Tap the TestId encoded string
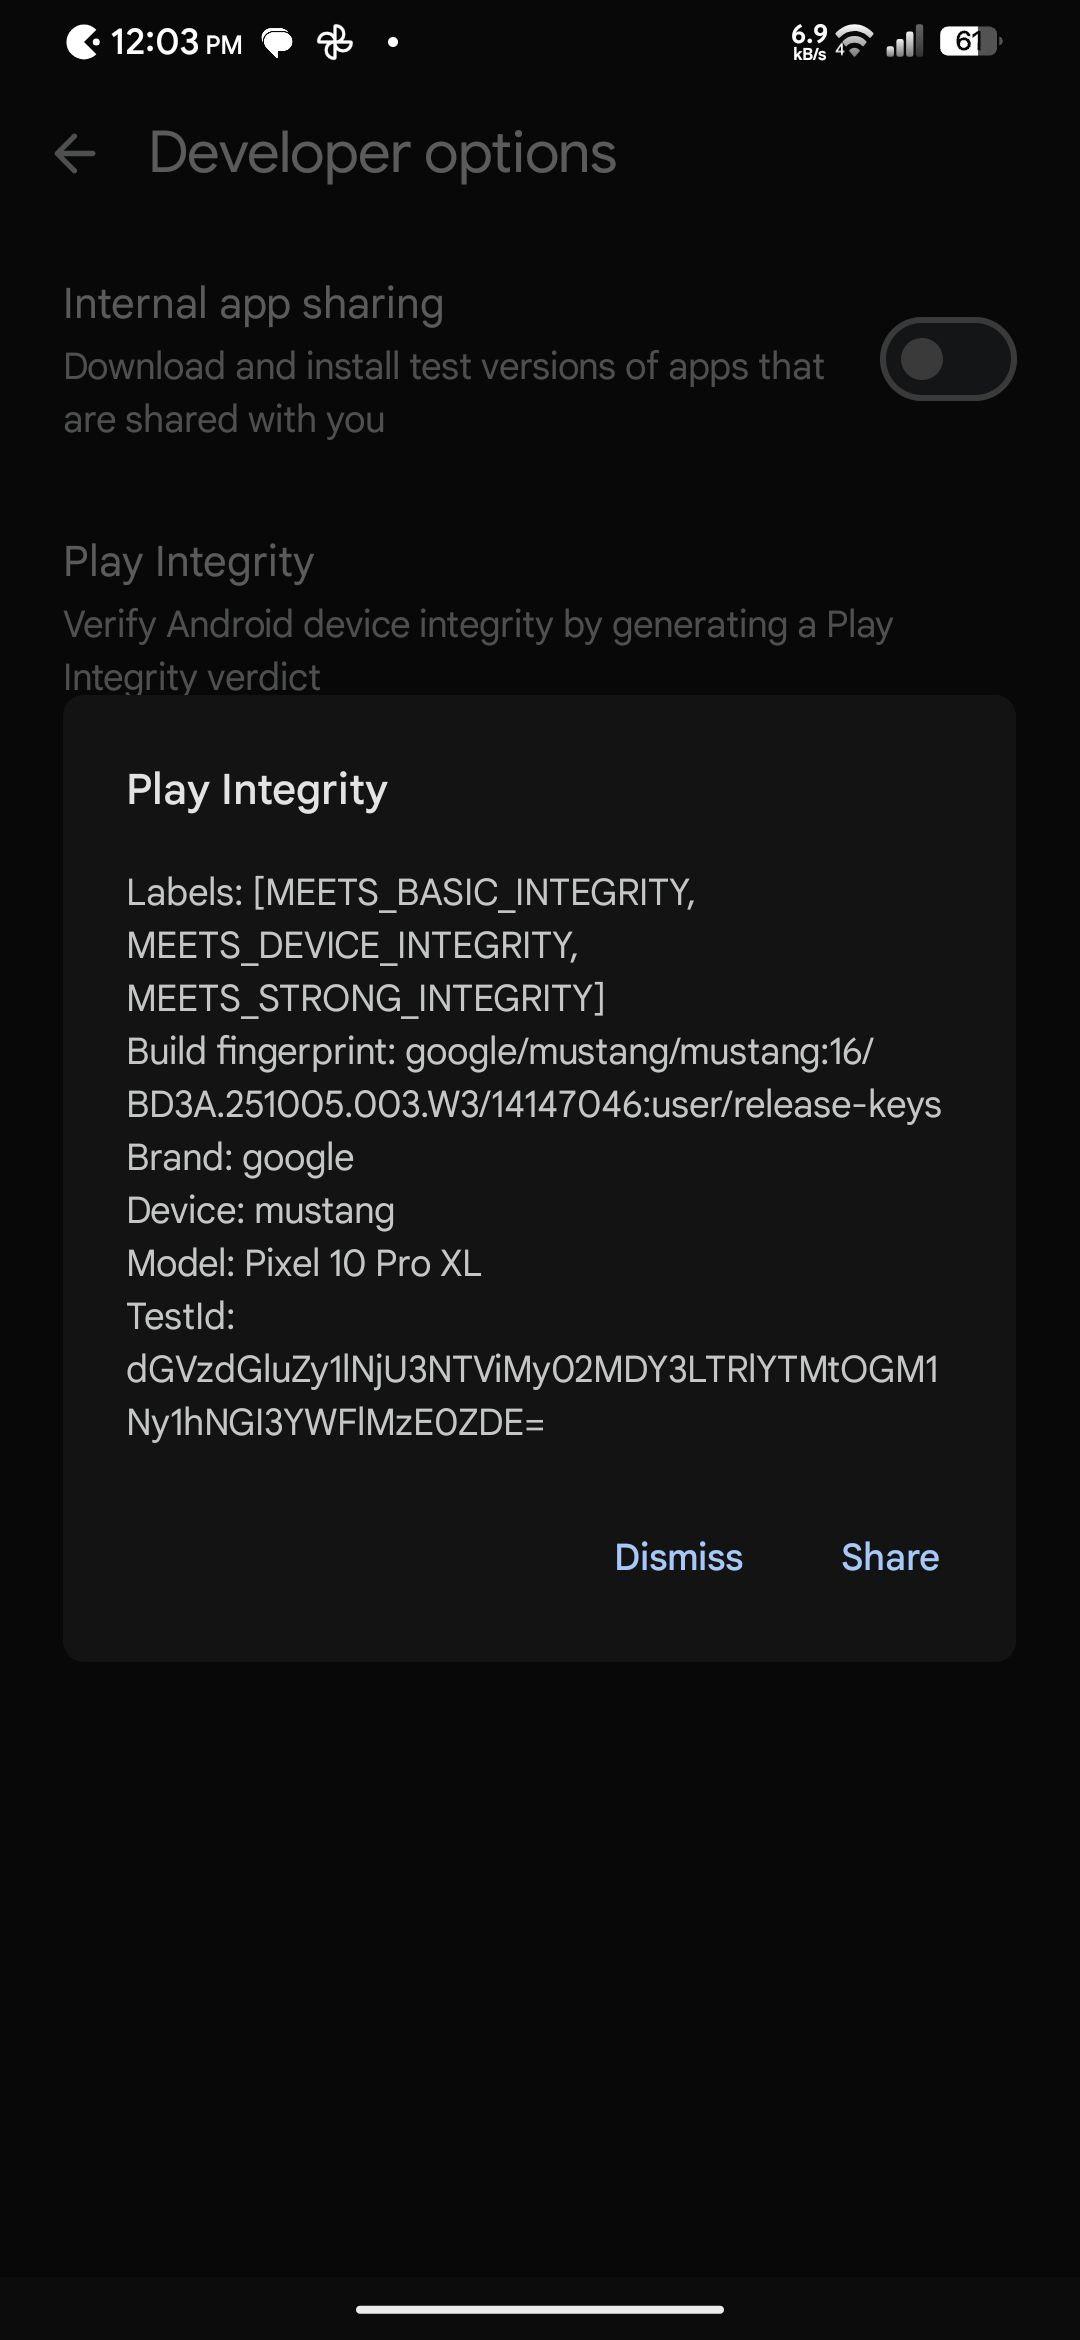Image resolution: width=1080 pixels, height=2340 pixels. (x=532, y=1395)
